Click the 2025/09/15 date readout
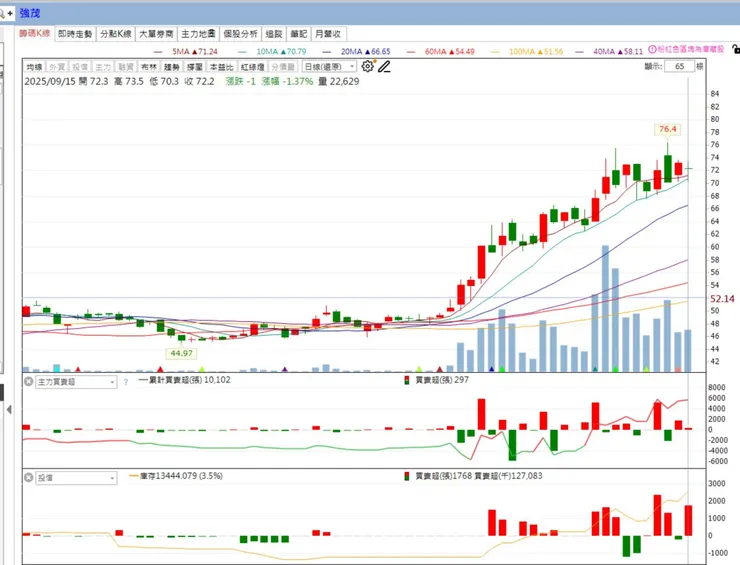This screenshot has width=740, height=565. click(50, 81)
